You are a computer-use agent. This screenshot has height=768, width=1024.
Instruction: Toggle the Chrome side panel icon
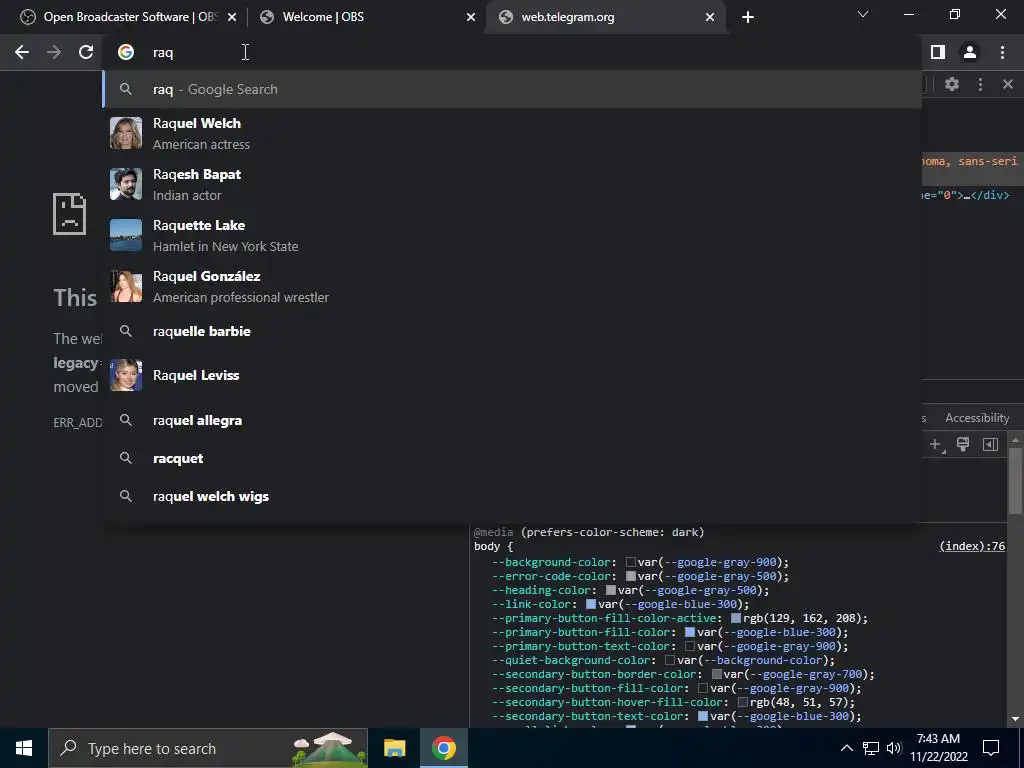(938, 52)
